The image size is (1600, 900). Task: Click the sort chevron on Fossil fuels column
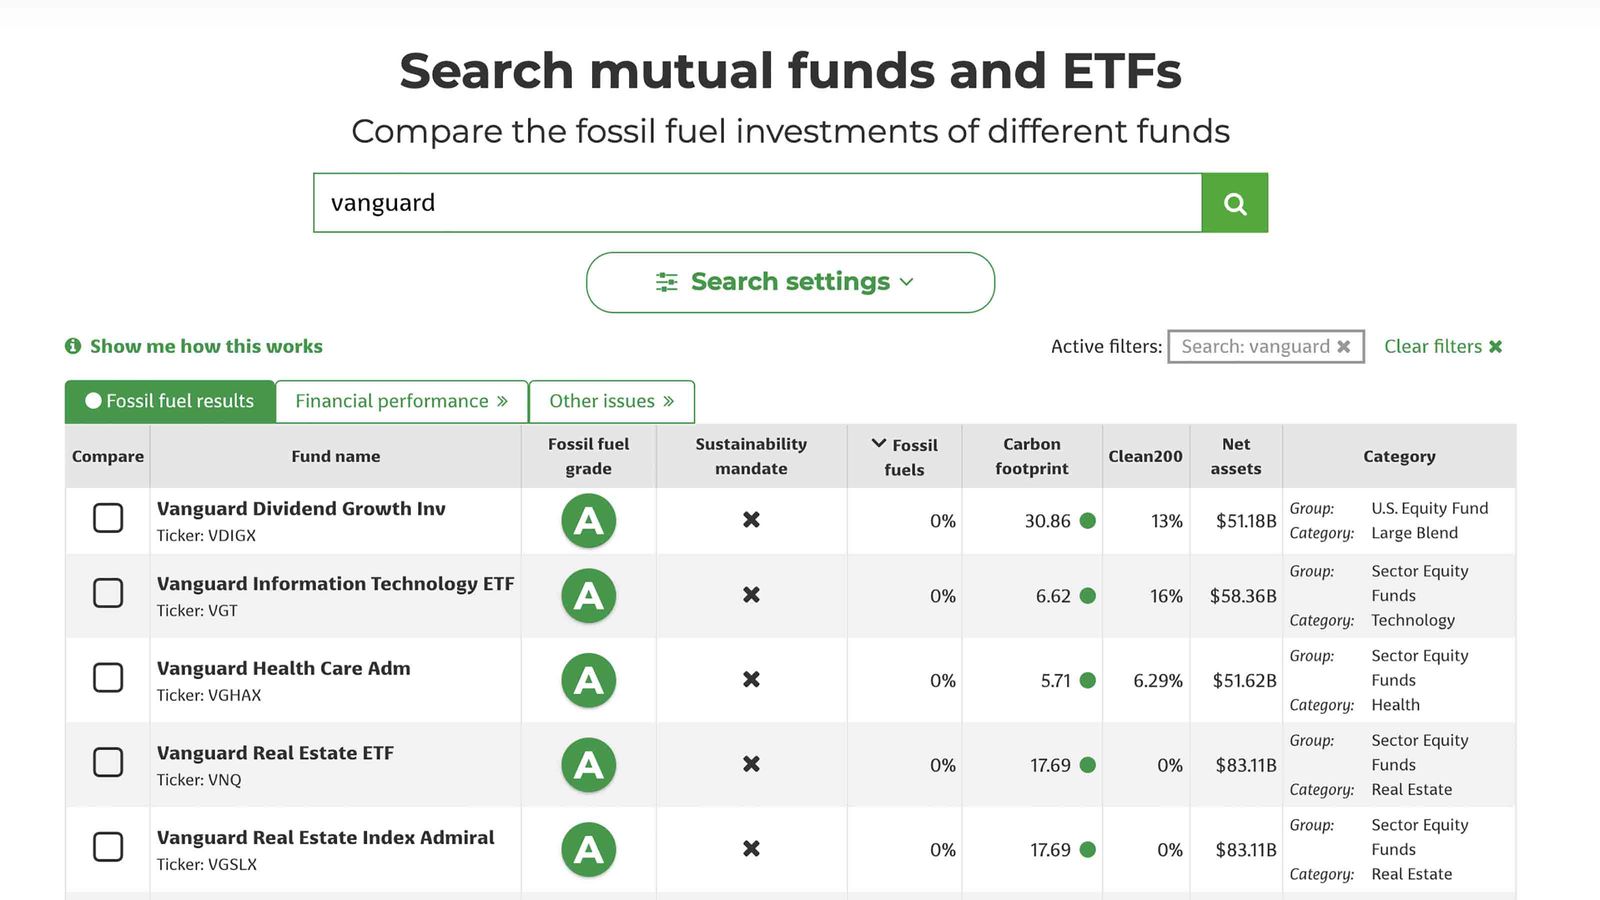click(x=877, y=443)
